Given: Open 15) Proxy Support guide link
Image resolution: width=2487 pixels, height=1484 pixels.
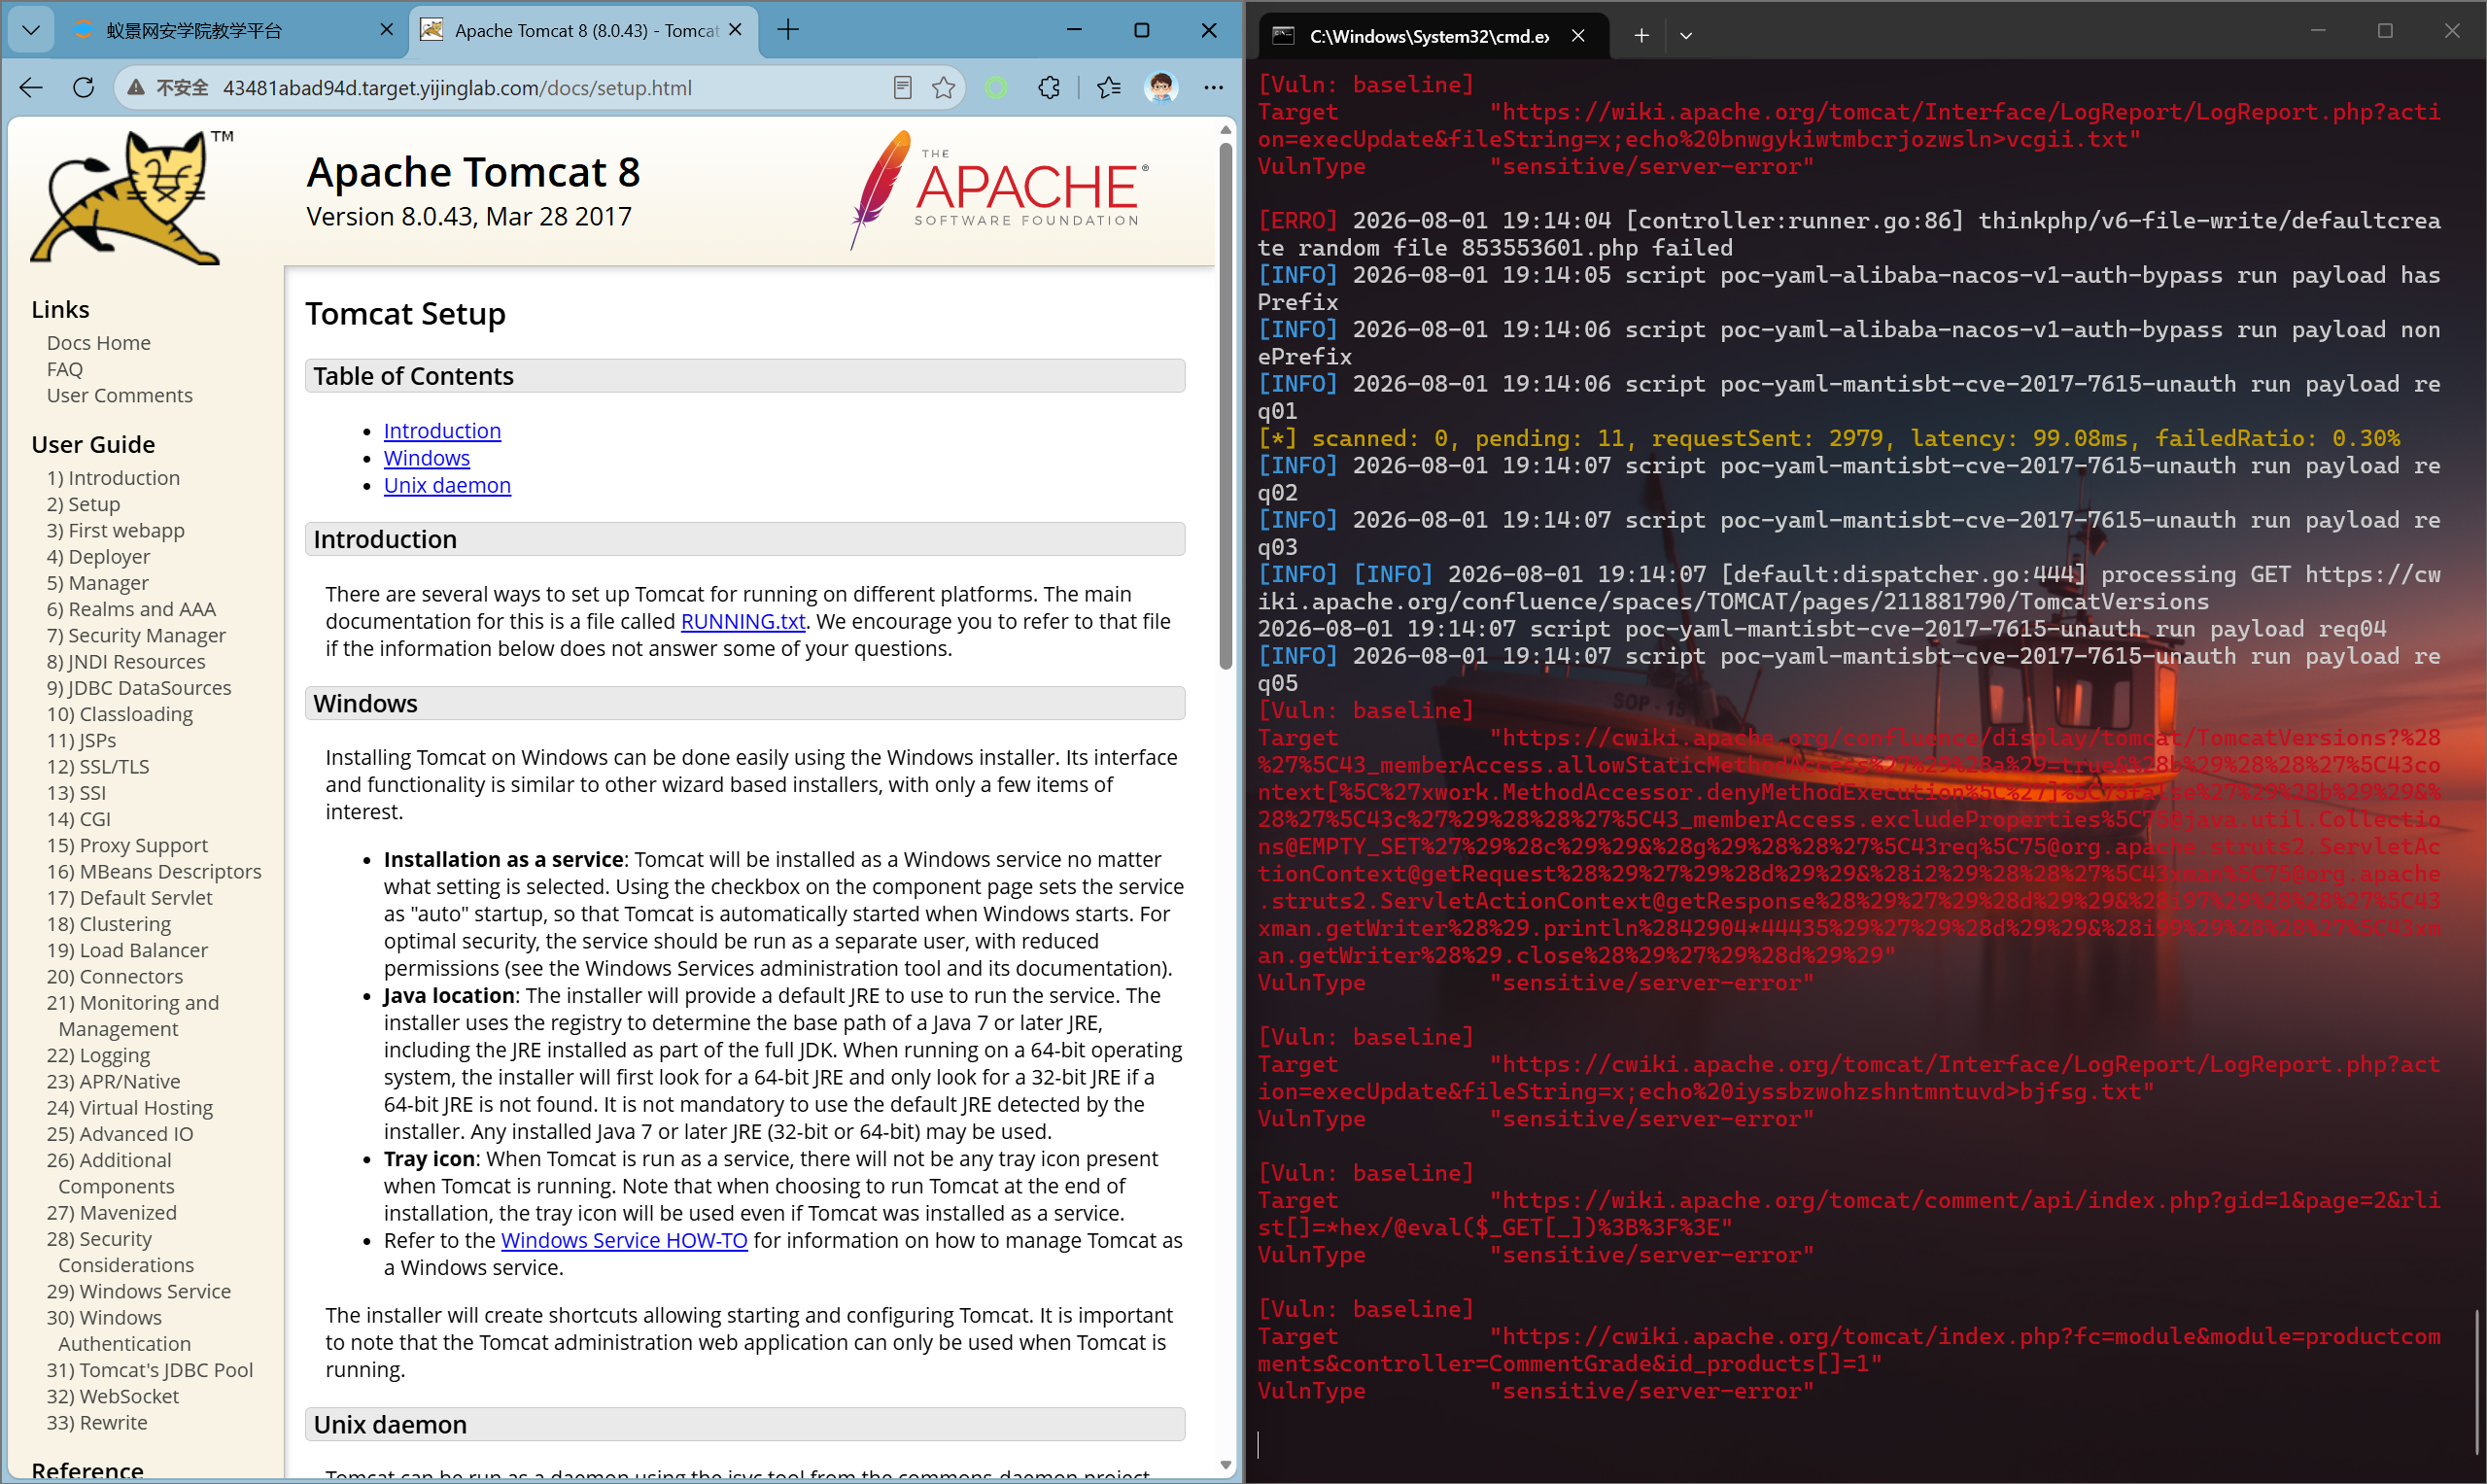Looking at the screenshot, I should pos(127,845).
